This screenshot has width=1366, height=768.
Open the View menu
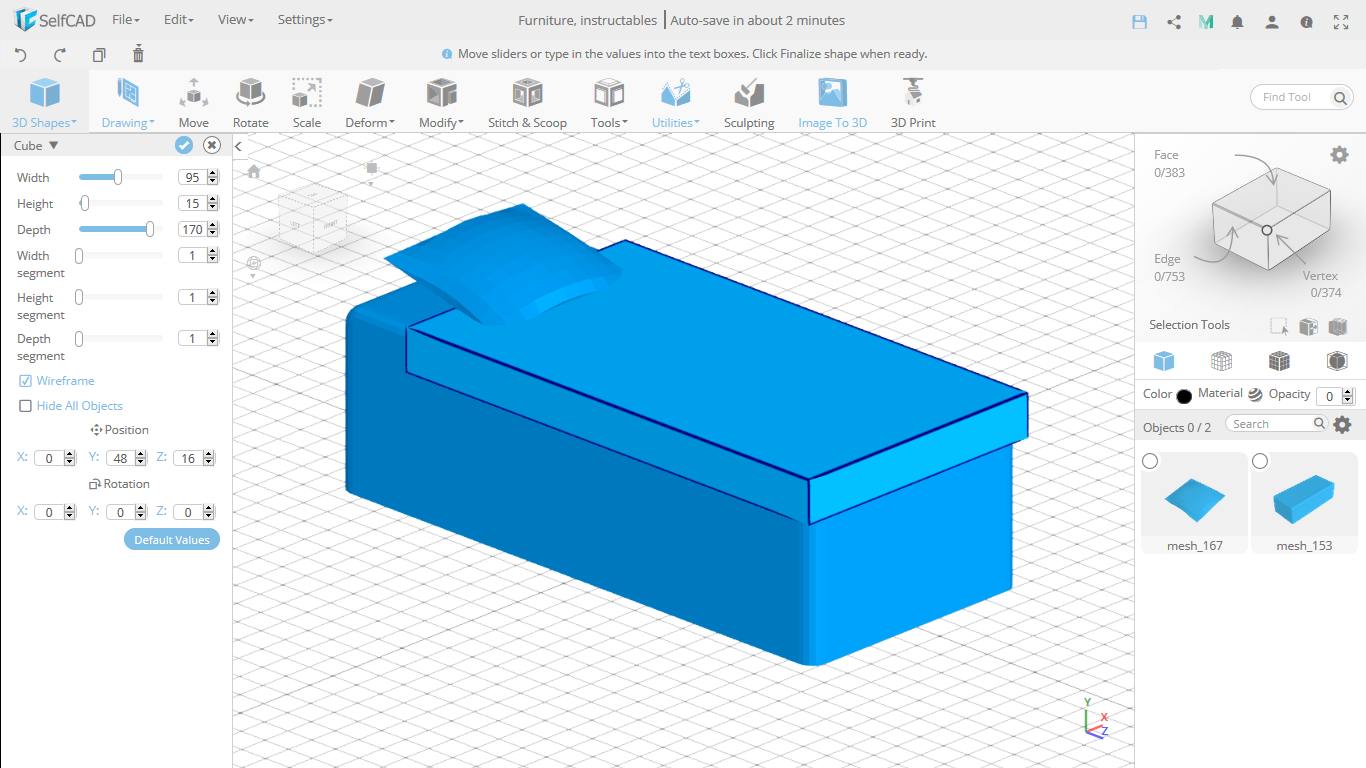(236, 20)
